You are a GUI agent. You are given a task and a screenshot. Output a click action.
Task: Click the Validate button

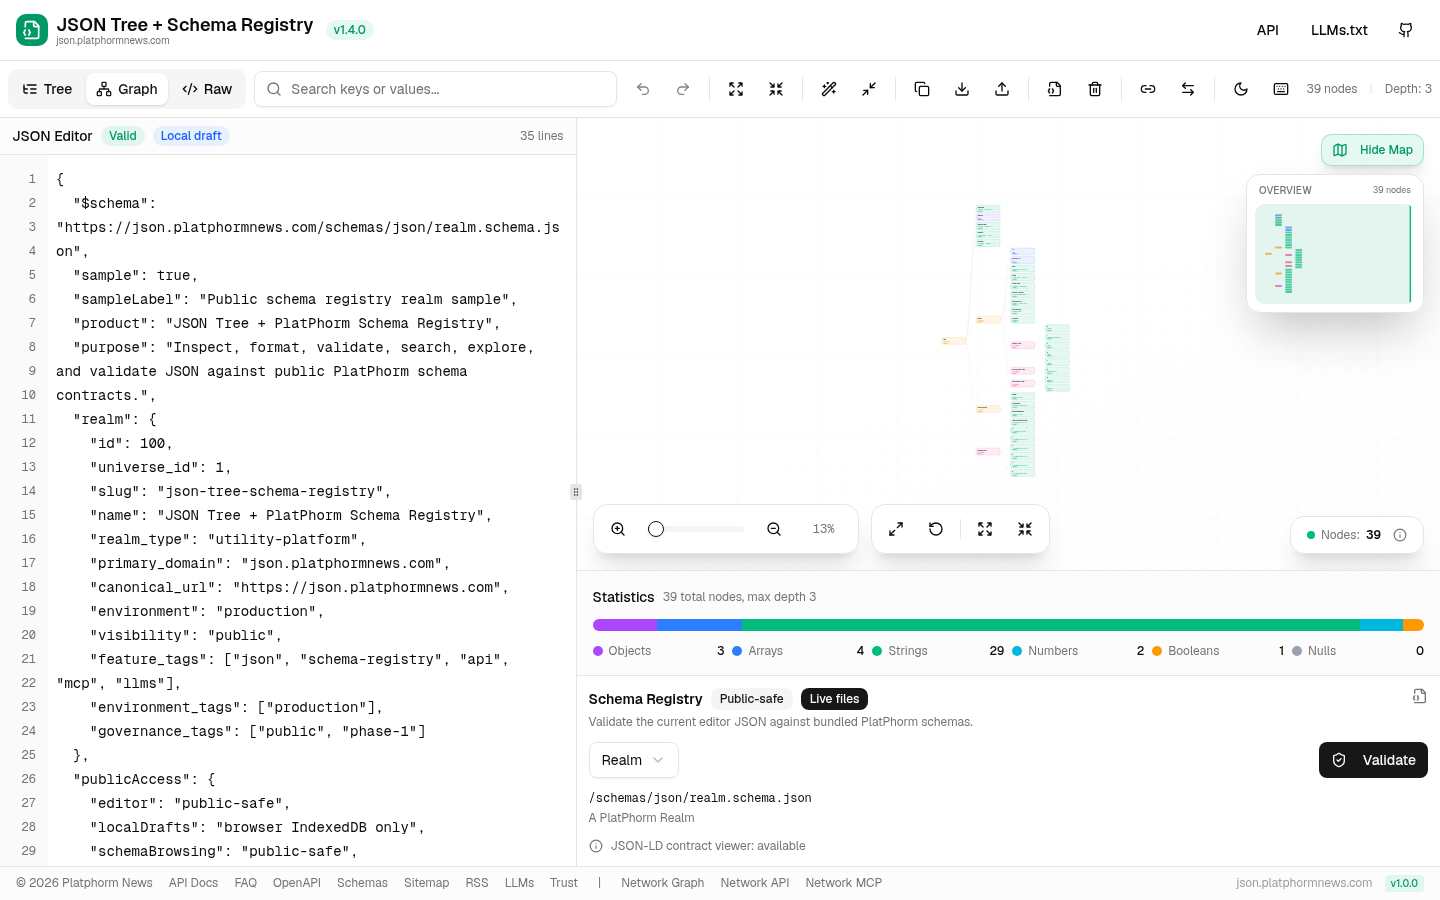coord(1373,760)
